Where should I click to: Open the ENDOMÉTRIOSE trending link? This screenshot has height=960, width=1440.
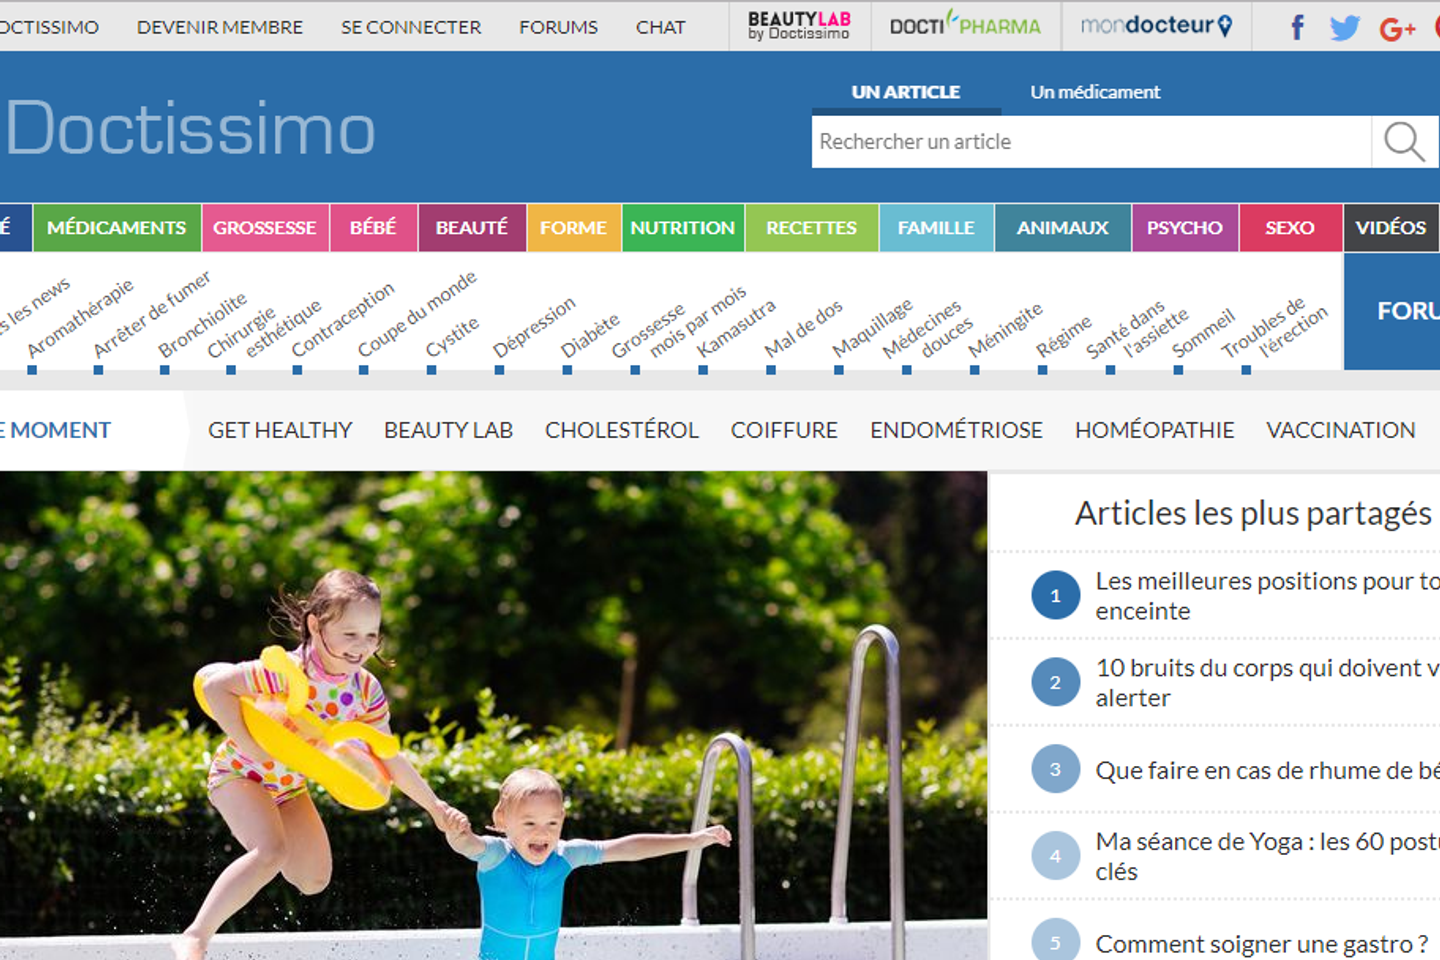956,430
